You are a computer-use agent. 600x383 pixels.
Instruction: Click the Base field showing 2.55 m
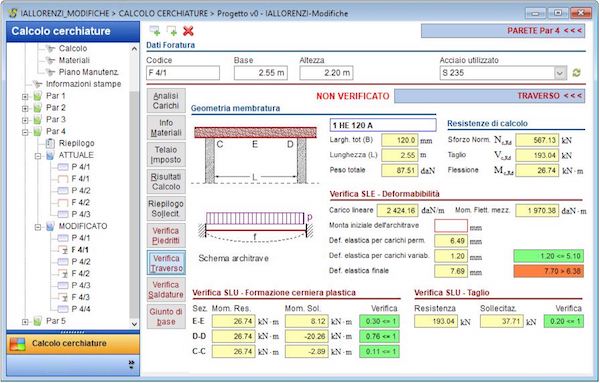coord(261,73)
